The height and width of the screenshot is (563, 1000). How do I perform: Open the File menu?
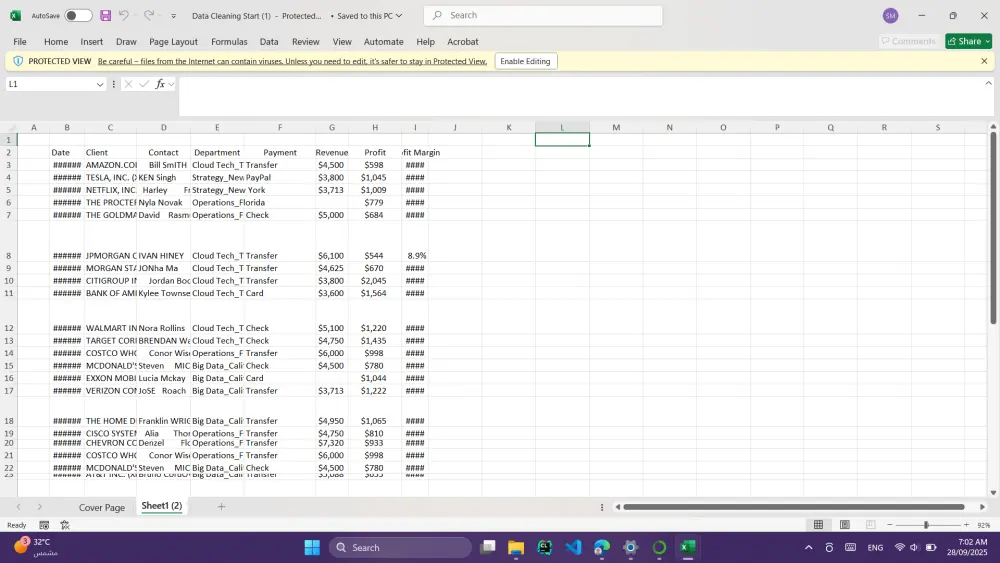(x=20, y=41)
